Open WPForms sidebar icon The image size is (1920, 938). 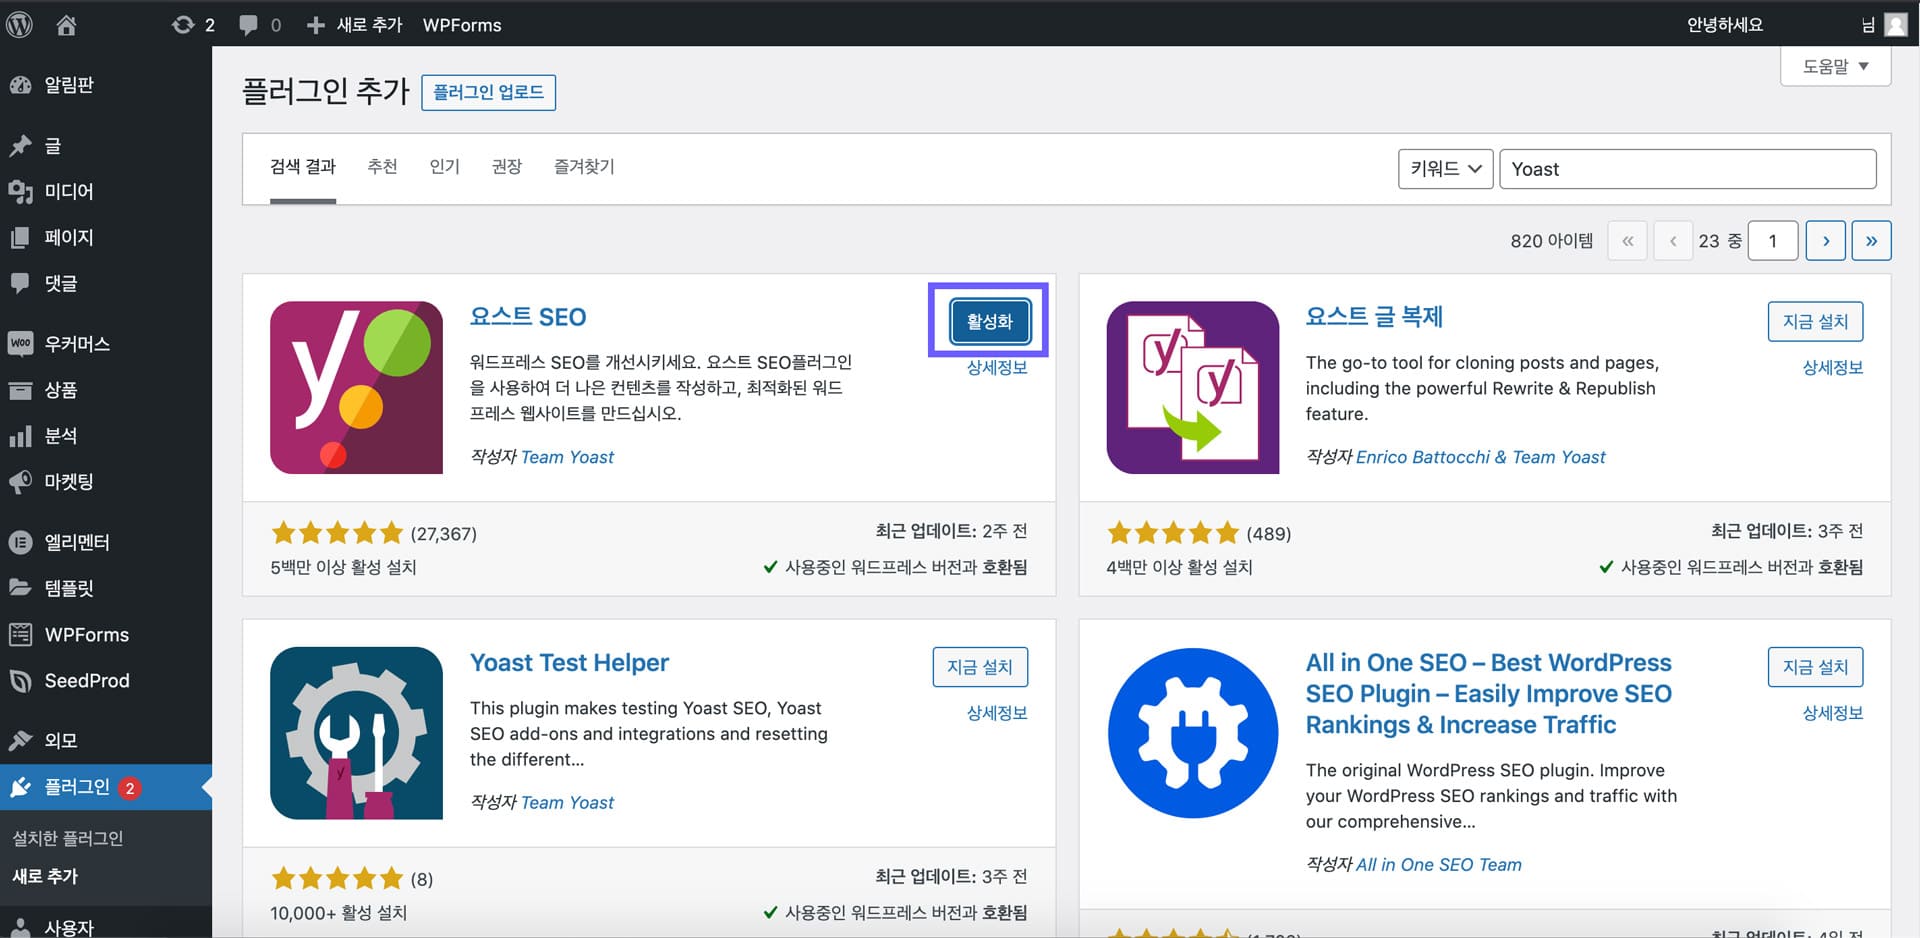tap(20, 634)
